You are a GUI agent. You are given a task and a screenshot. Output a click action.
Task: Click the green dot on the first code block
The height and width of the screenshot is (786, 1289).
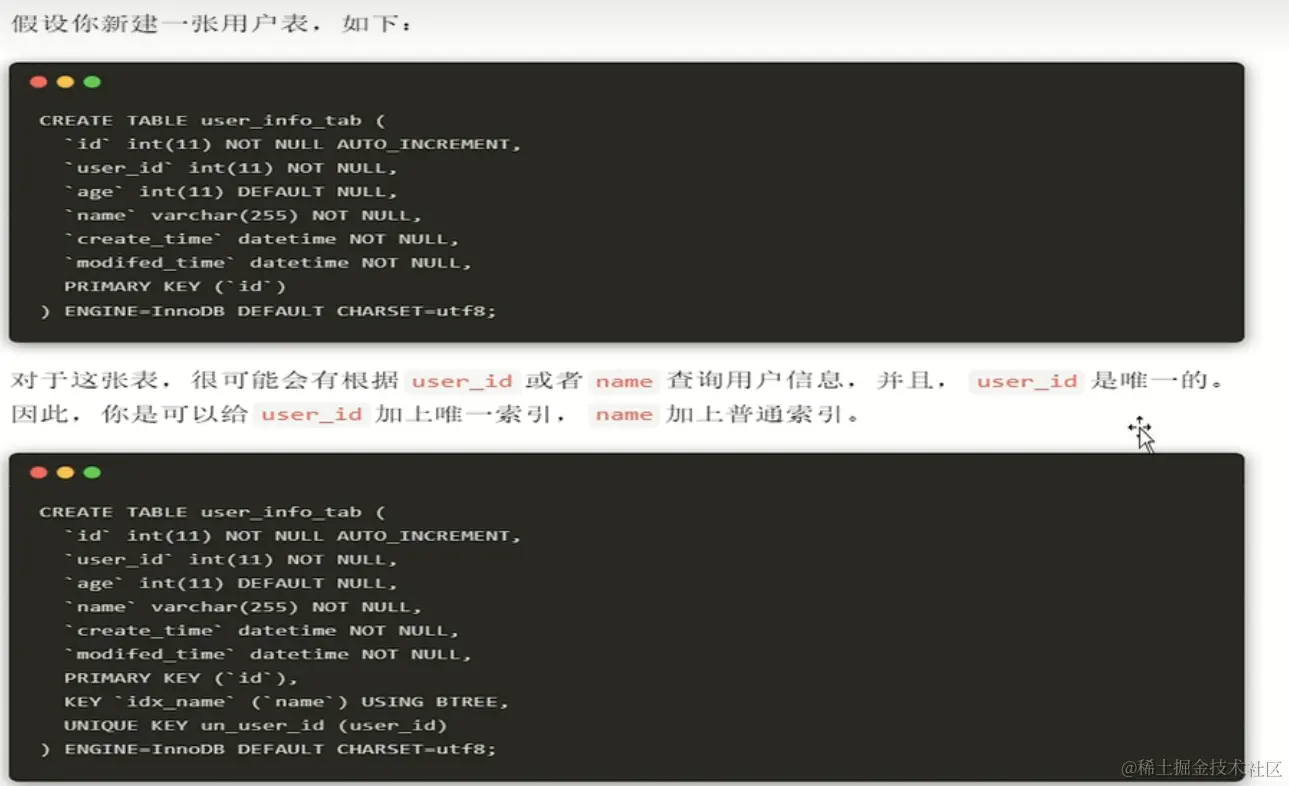(x=93, y=82)
